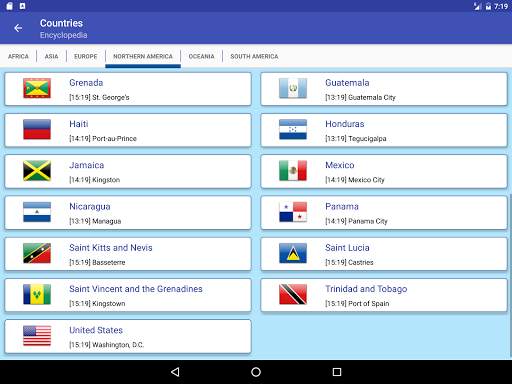Tap the Android recent apps square
The width and height of the screenshot is (512, 384).
click(x=337, y=372)
